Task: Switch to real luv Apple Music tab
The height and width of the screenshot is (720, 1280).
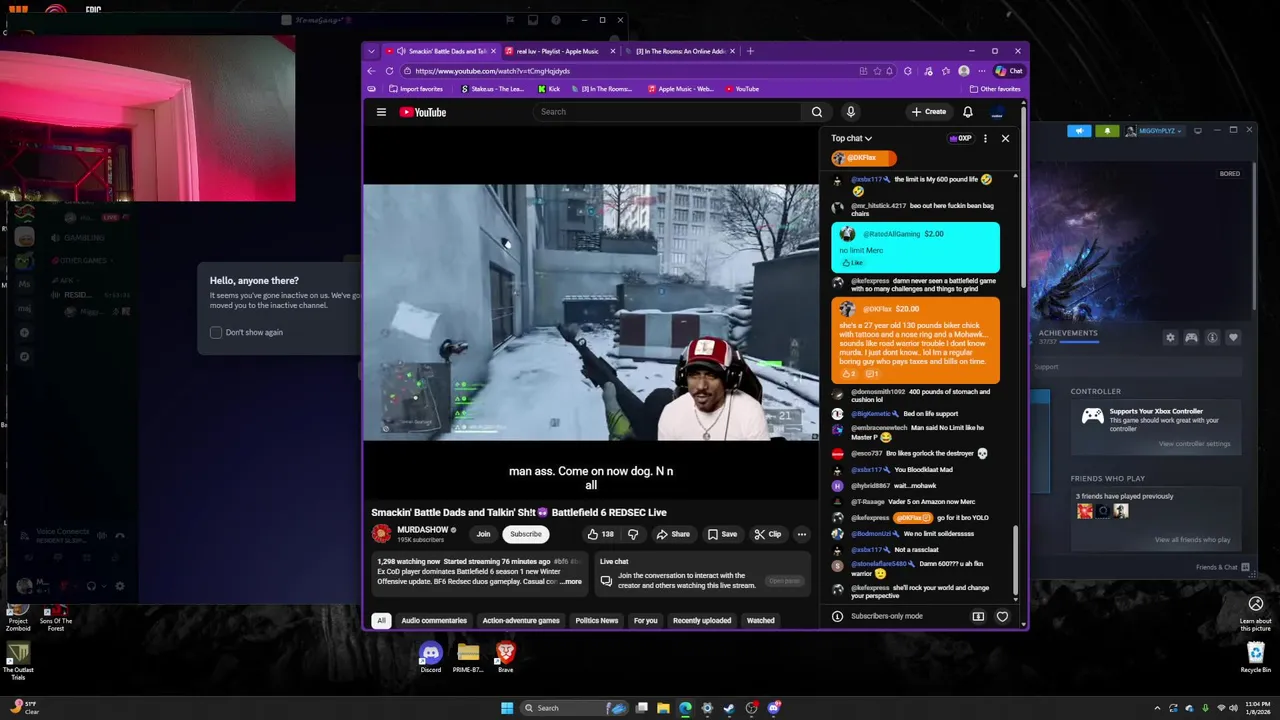Action: (x=558, y=51)
